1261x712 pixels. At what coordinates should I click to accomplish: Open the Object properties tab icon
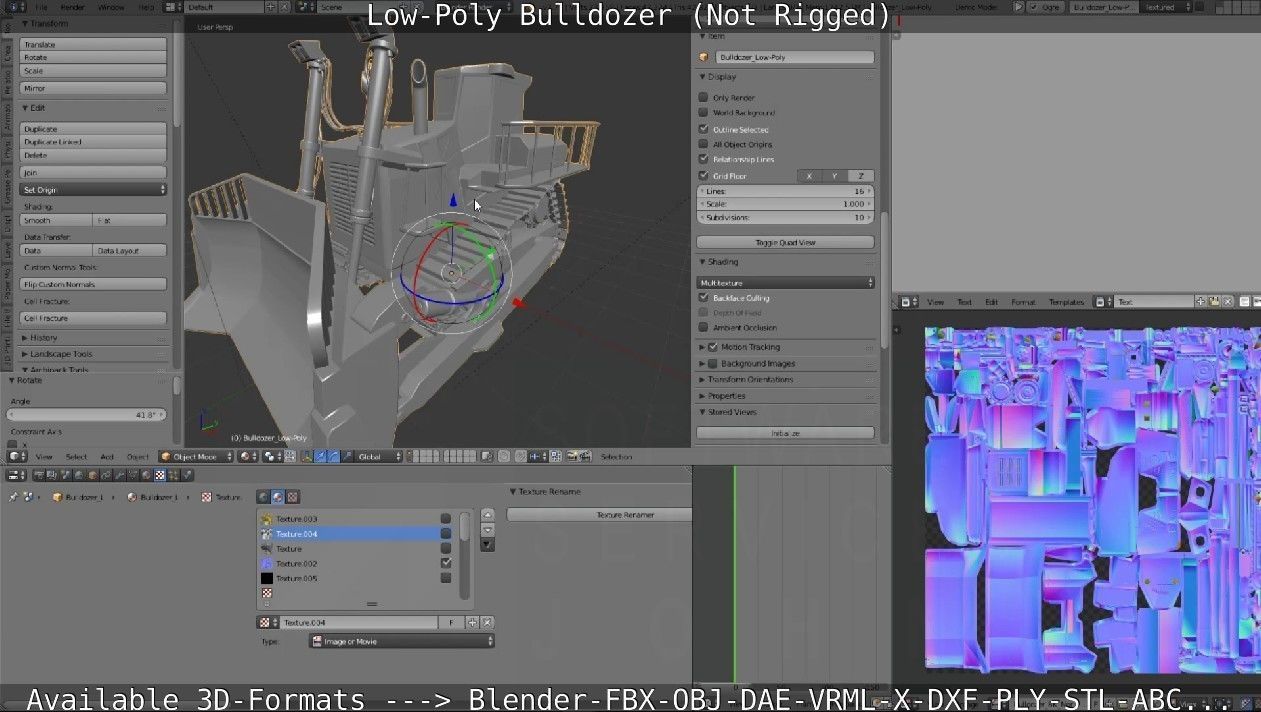click(x=93, y=475)
